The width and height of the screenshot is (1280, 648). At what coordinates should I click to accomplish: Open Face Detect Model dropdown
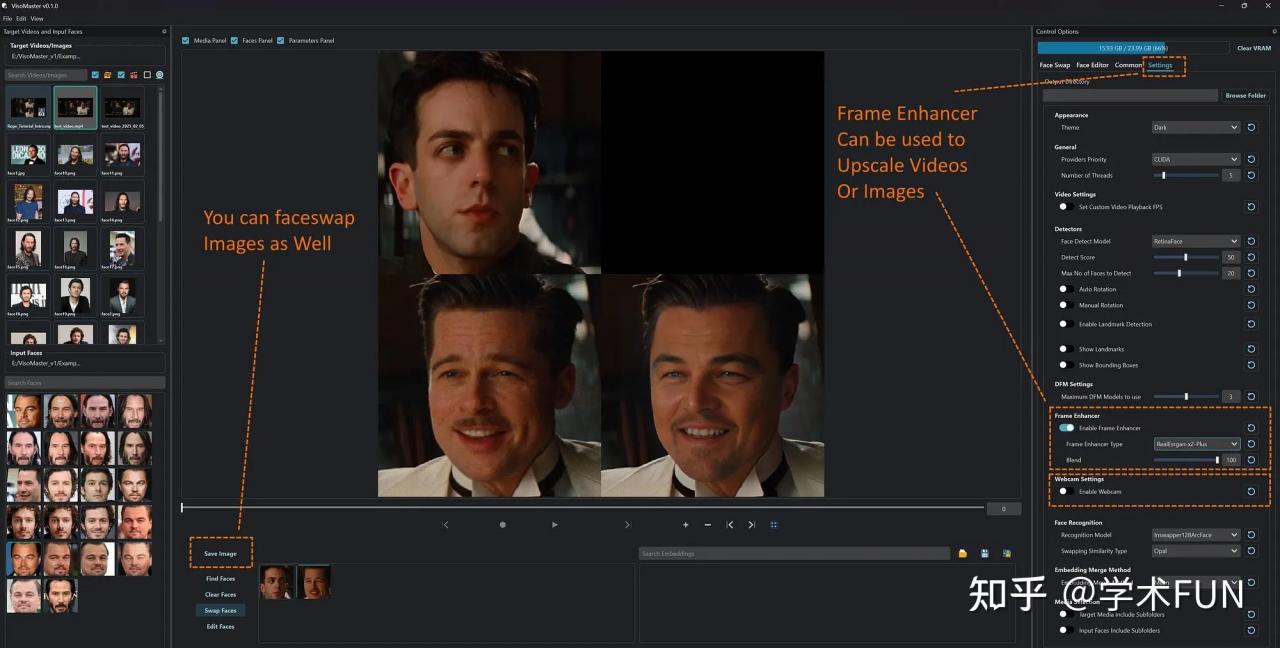[x=1196, y=241]
